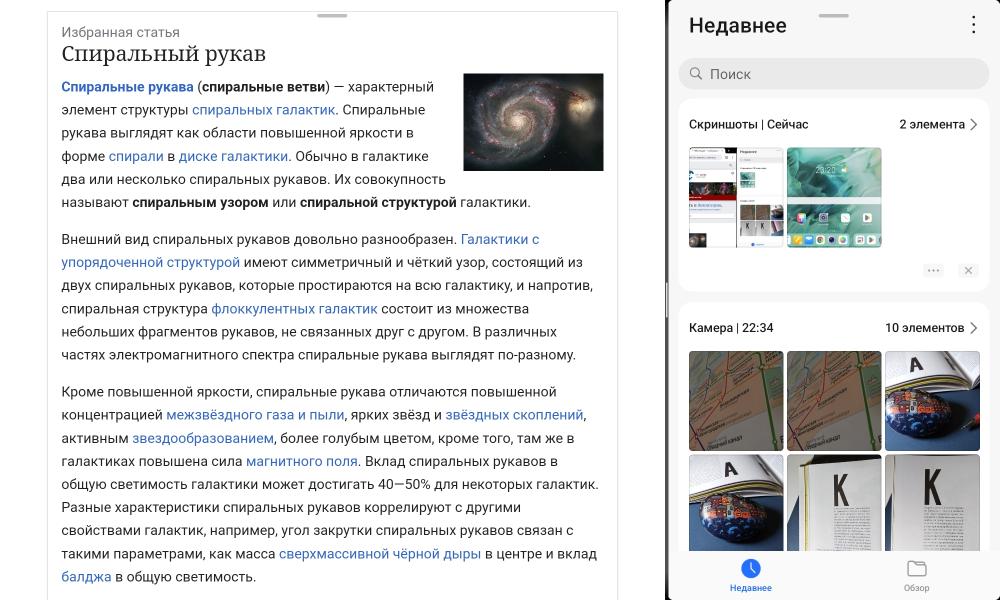The image size is (1000, 600).
Task: Click the drag handle above the article
Action: (332, 16)
